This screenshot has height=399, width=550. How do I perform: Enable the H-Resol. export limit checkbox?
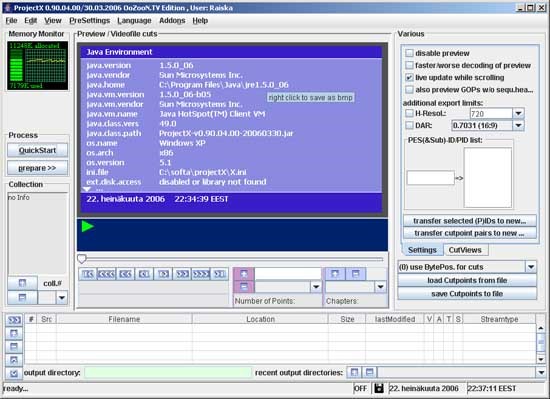(409, 113)
